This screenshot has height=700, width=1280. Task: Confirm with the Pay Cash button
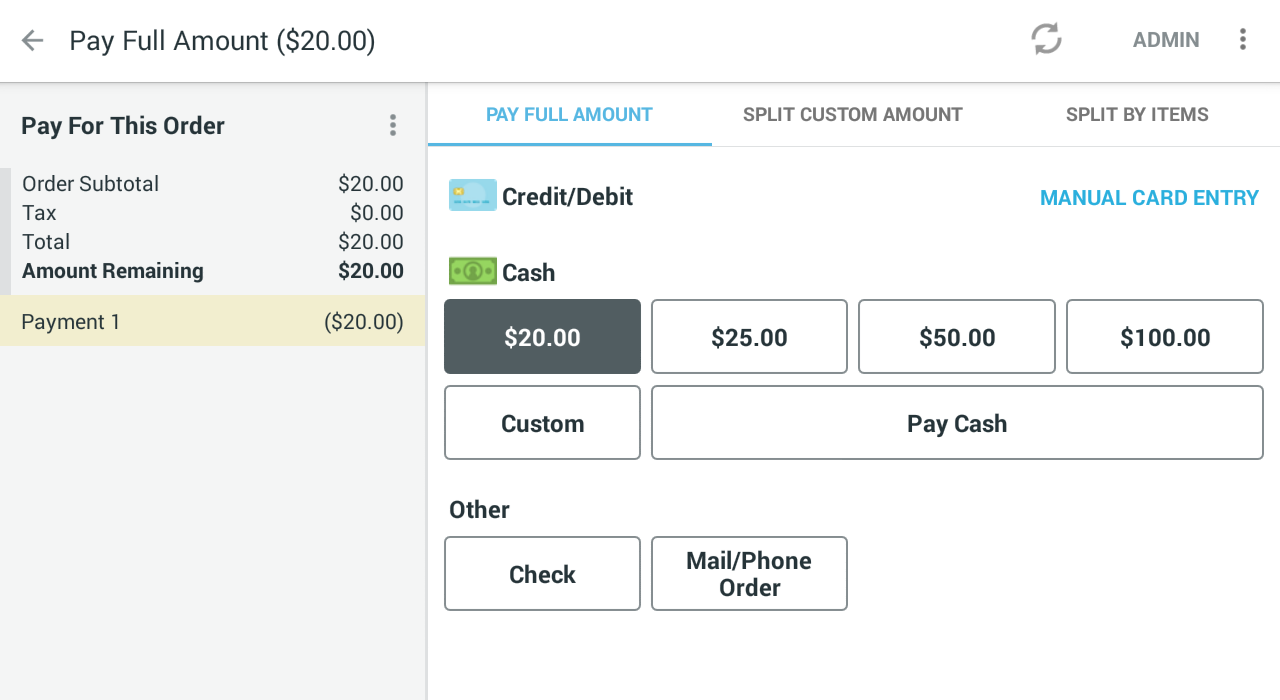(x=957, y=423)
